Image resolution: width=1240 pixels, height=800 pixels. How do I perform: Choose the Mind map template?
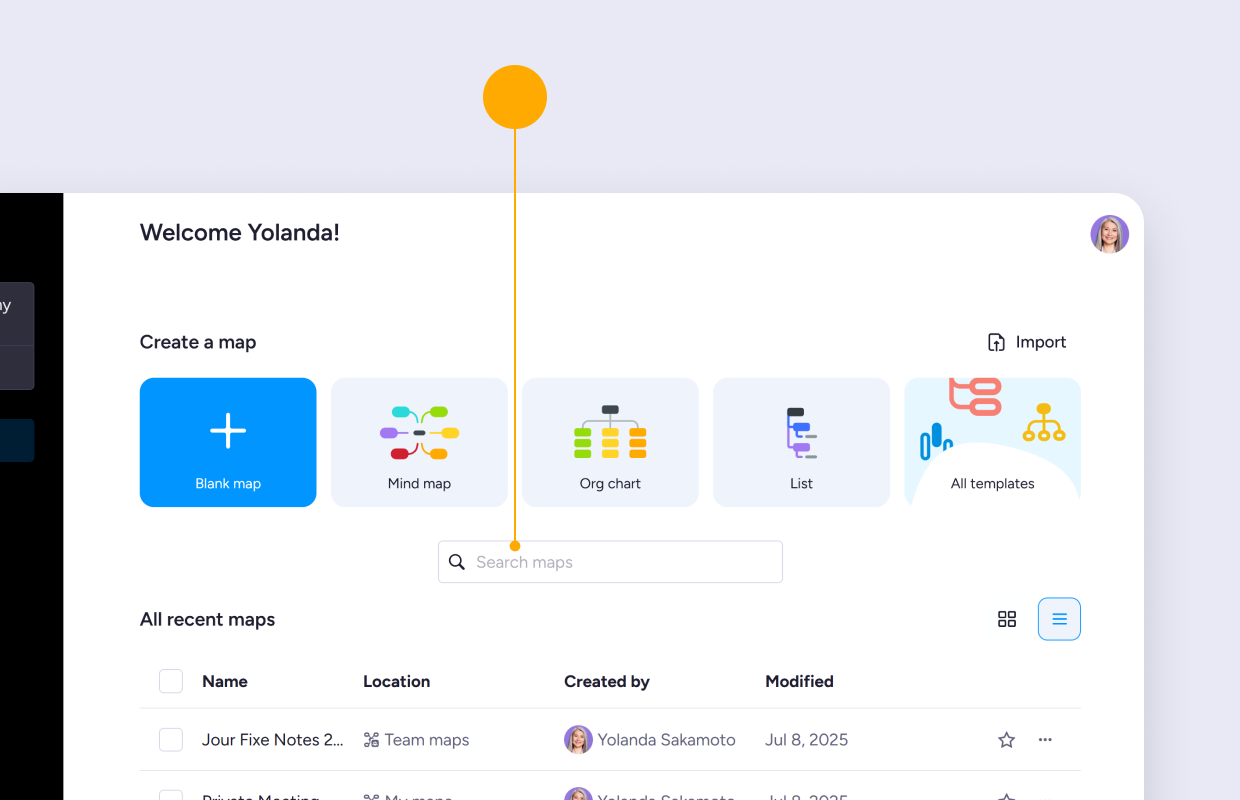pos(419,442)
